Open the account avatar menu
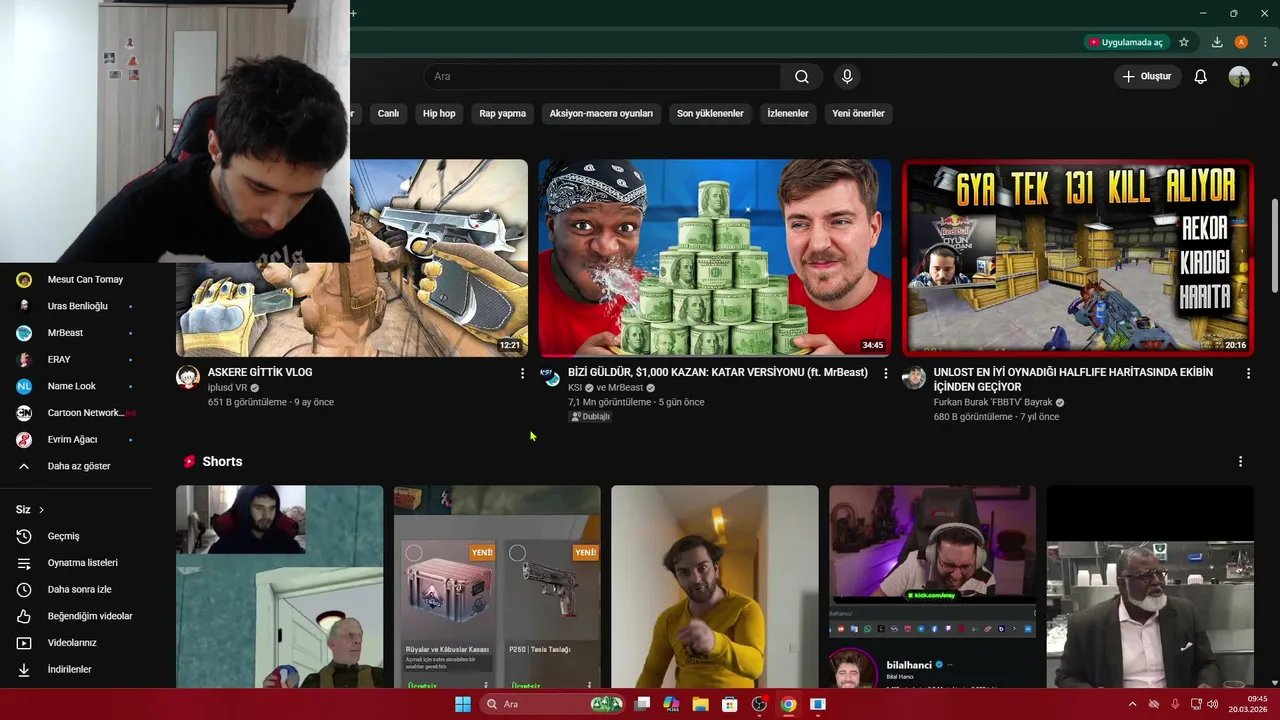Screen dimensions: 1280x720 (x=1239, y=76)
